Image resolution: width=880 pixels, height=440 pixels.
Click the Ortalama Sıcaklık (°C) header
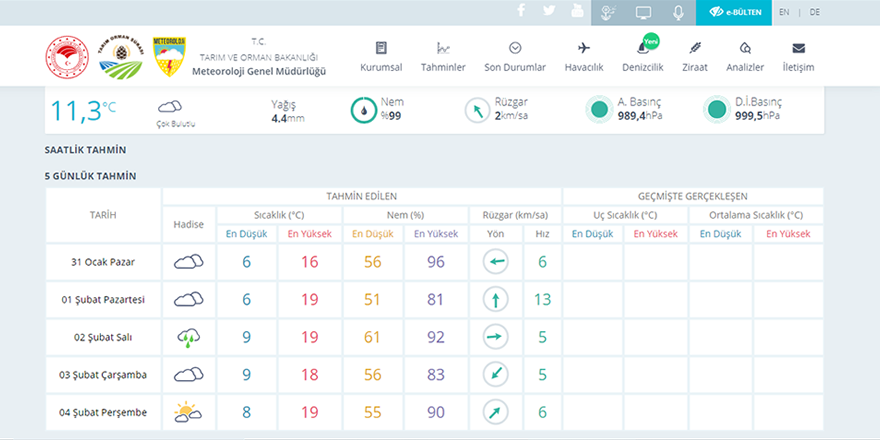(756, 215)
